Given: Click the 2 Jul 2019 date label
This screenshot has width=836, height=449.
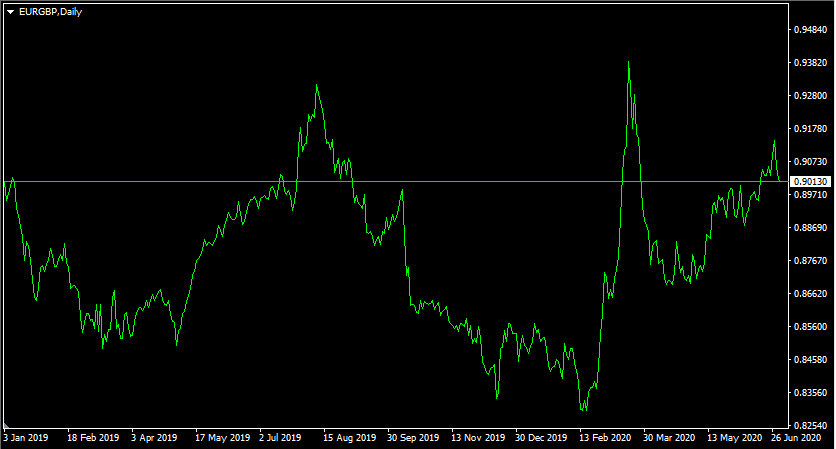Looking at the screenshot, I should pyautogui.click(x=280, y=438).
